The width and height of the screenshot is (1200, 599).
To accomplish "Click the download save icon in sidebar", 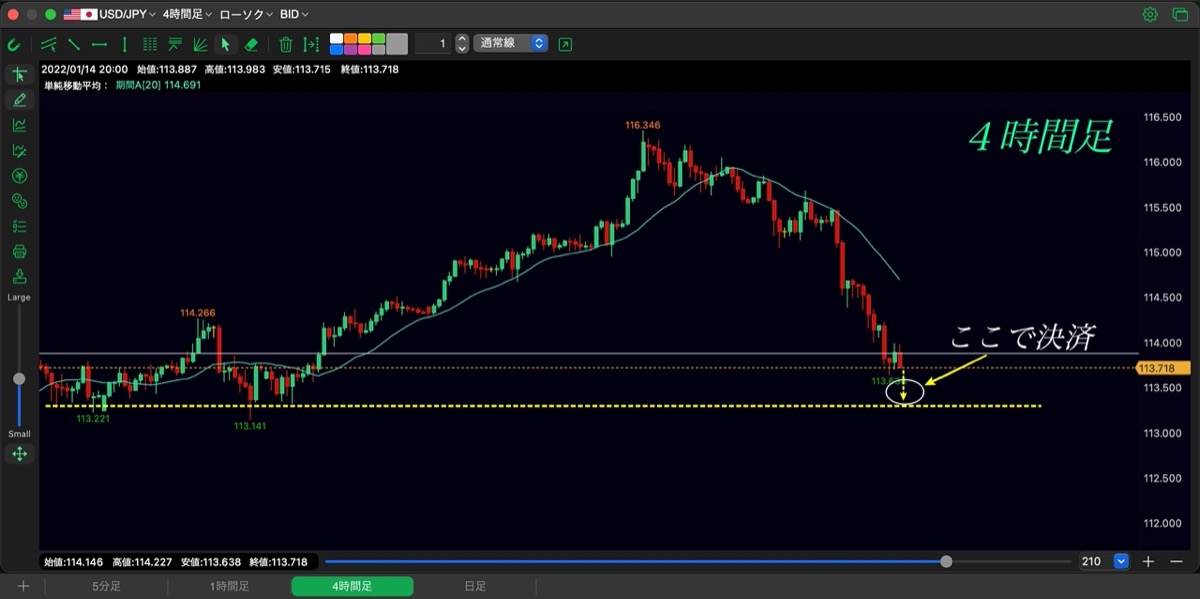I will pos(19,276).
